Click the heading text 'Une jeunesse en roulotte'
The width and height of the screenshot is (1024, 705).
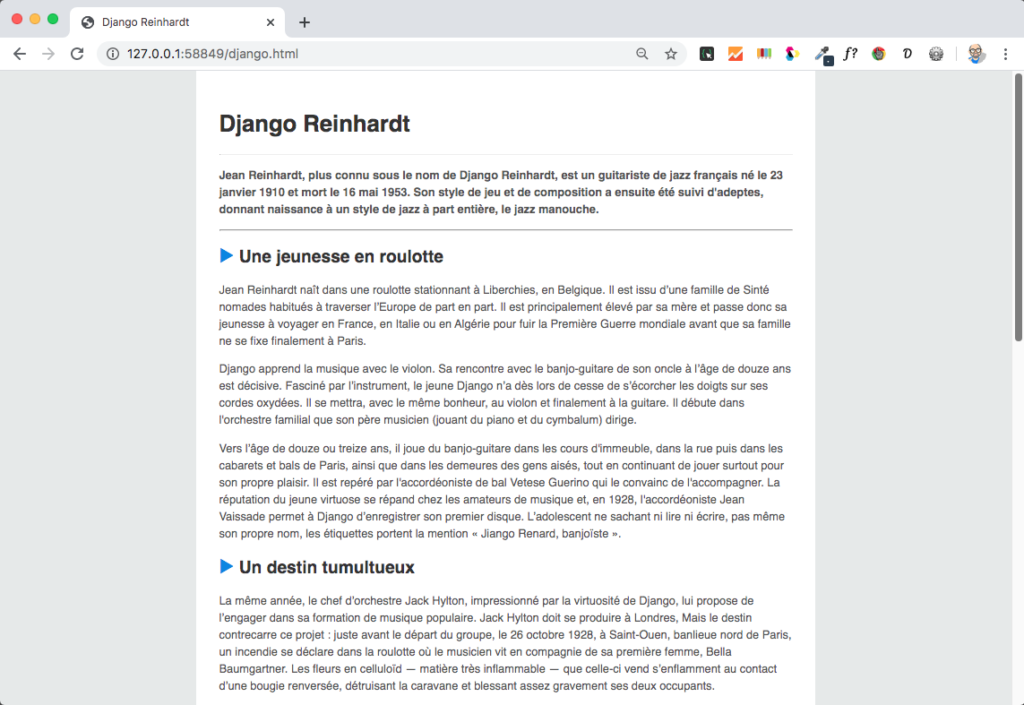tap(341, 257)
